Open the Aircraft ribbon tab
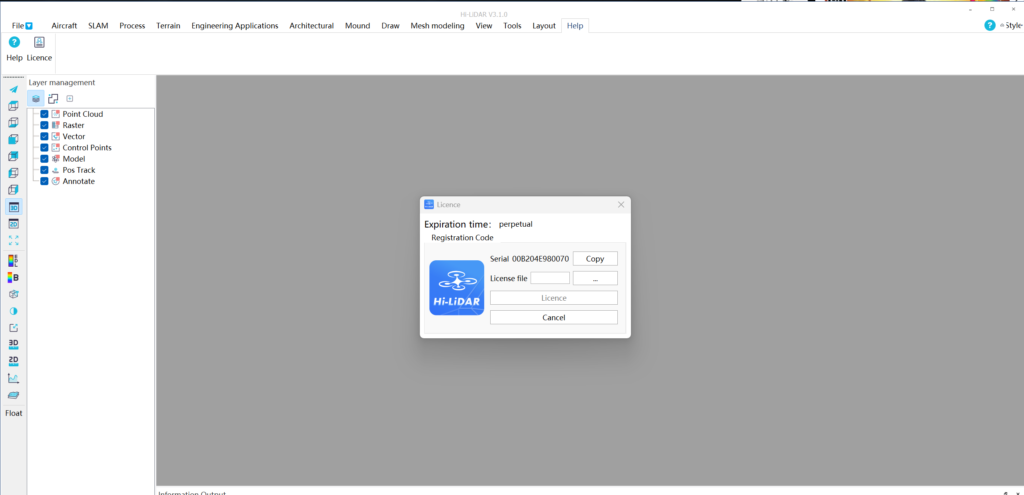This screenshot has height=495, width=1024. (64, 25)
